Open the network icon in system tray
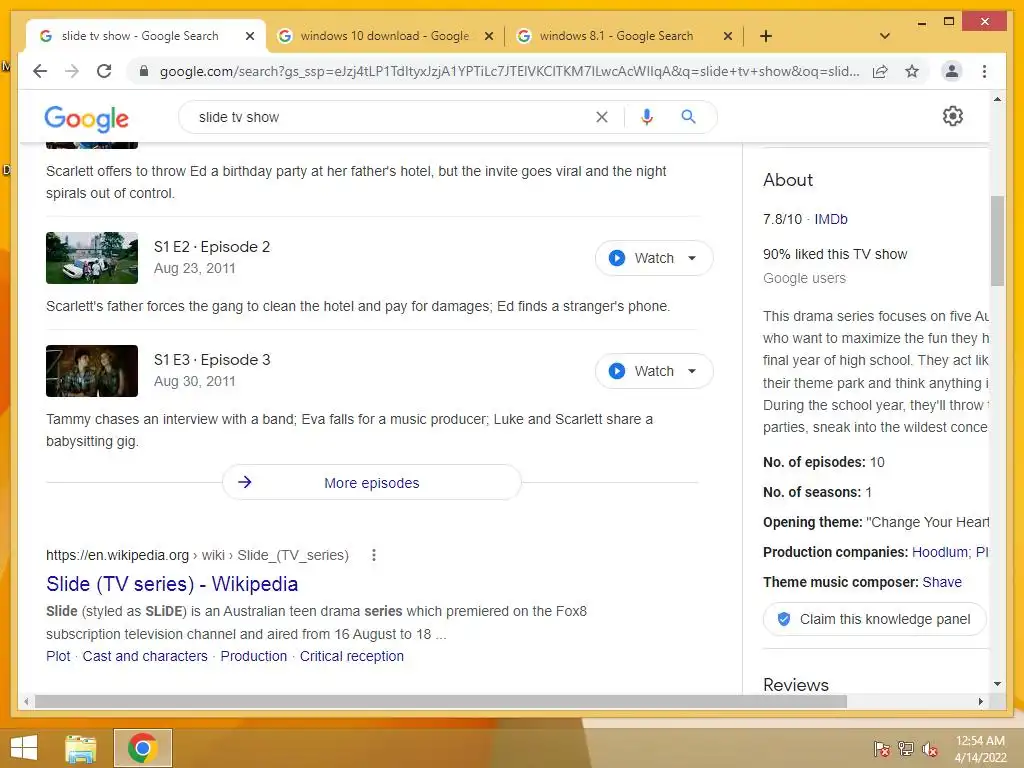 click(x=906, y=749)
